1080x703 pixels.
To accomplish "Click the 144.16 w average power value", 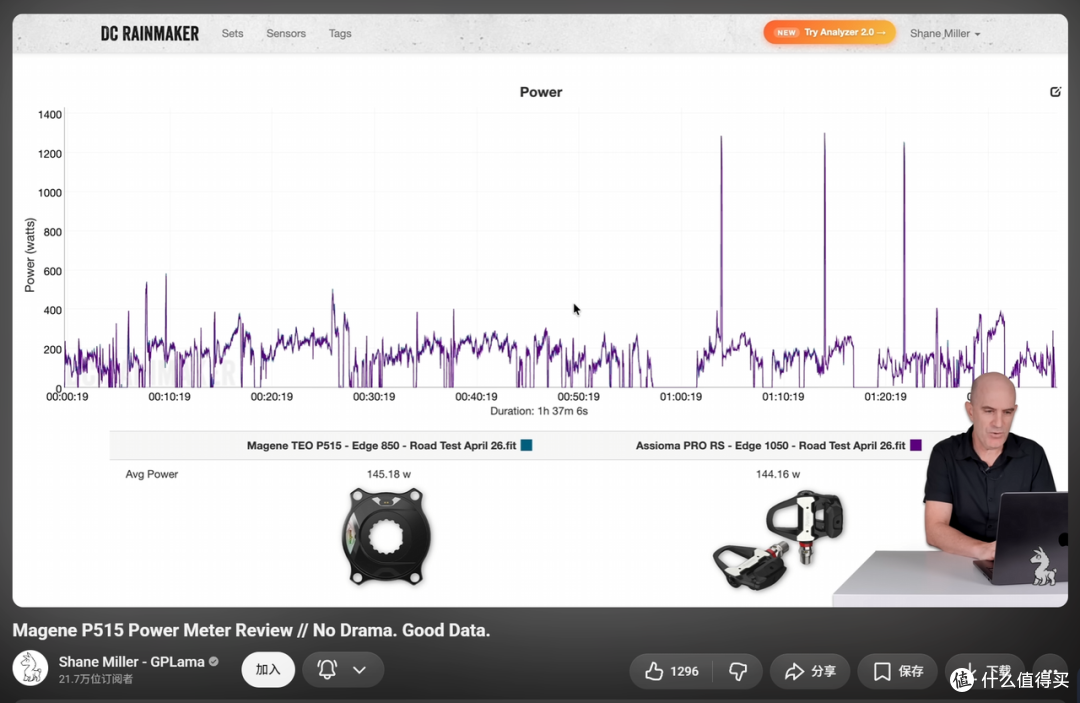I will [x=778, y=474].
